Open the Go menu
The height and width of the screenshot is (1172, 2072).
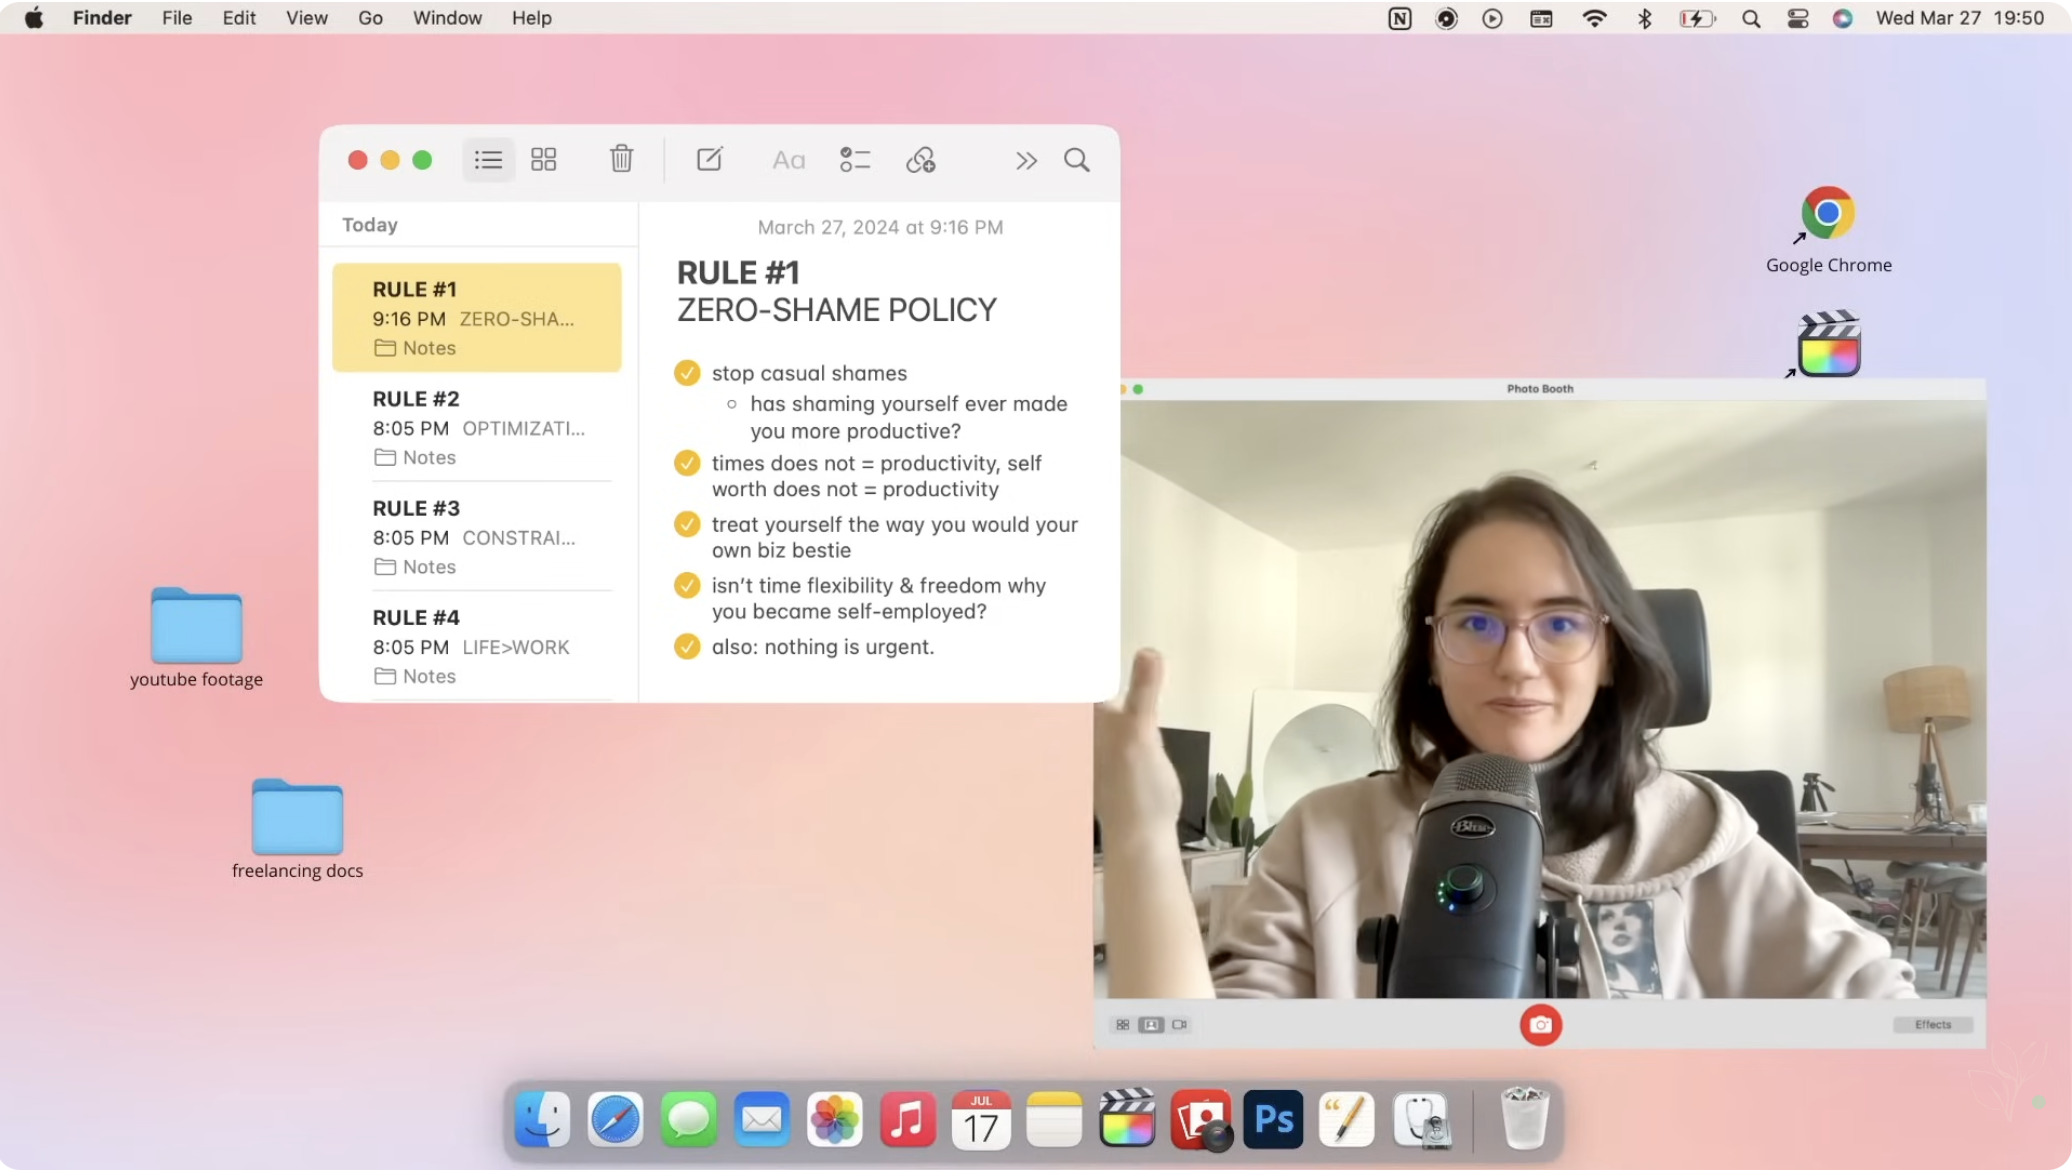(370, 18)
